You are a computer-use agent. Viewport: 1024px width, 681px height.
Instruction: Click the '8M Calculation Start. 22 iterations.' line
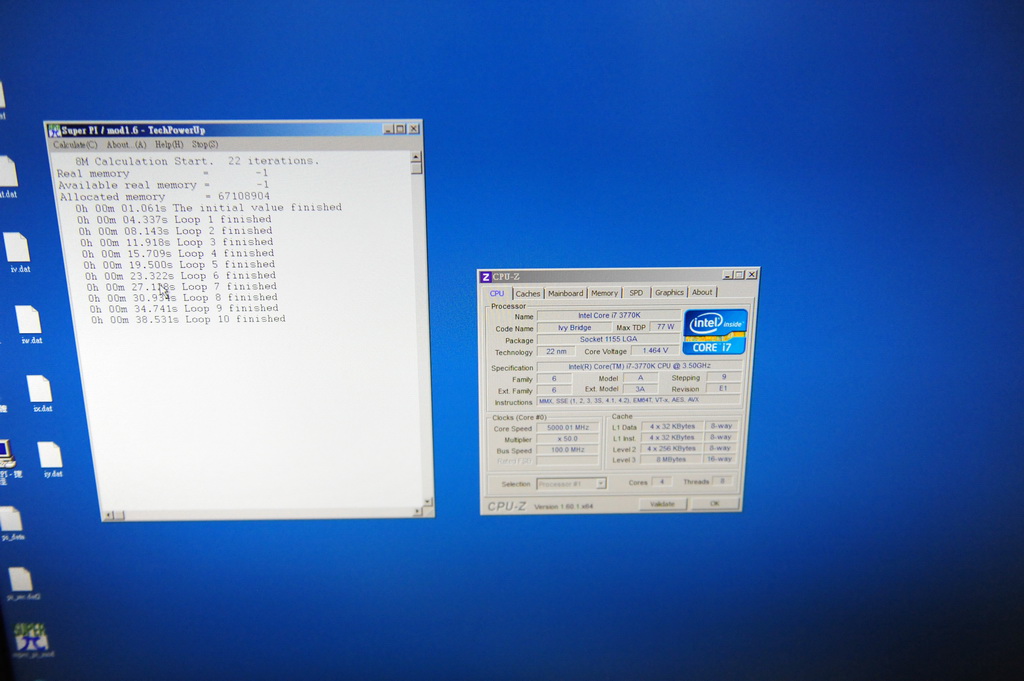point(197,161)
